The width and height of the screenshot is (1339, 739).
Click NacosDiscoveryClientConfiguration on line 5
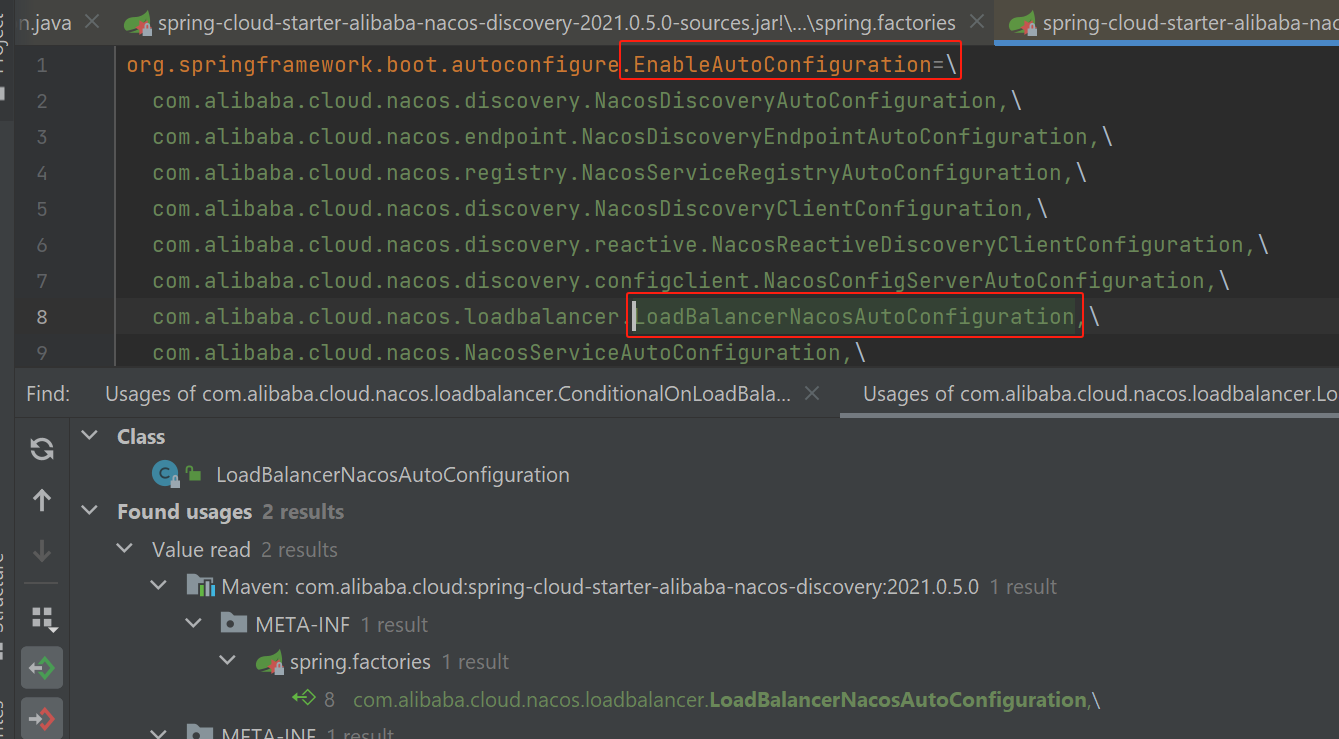tap(809, 209)
